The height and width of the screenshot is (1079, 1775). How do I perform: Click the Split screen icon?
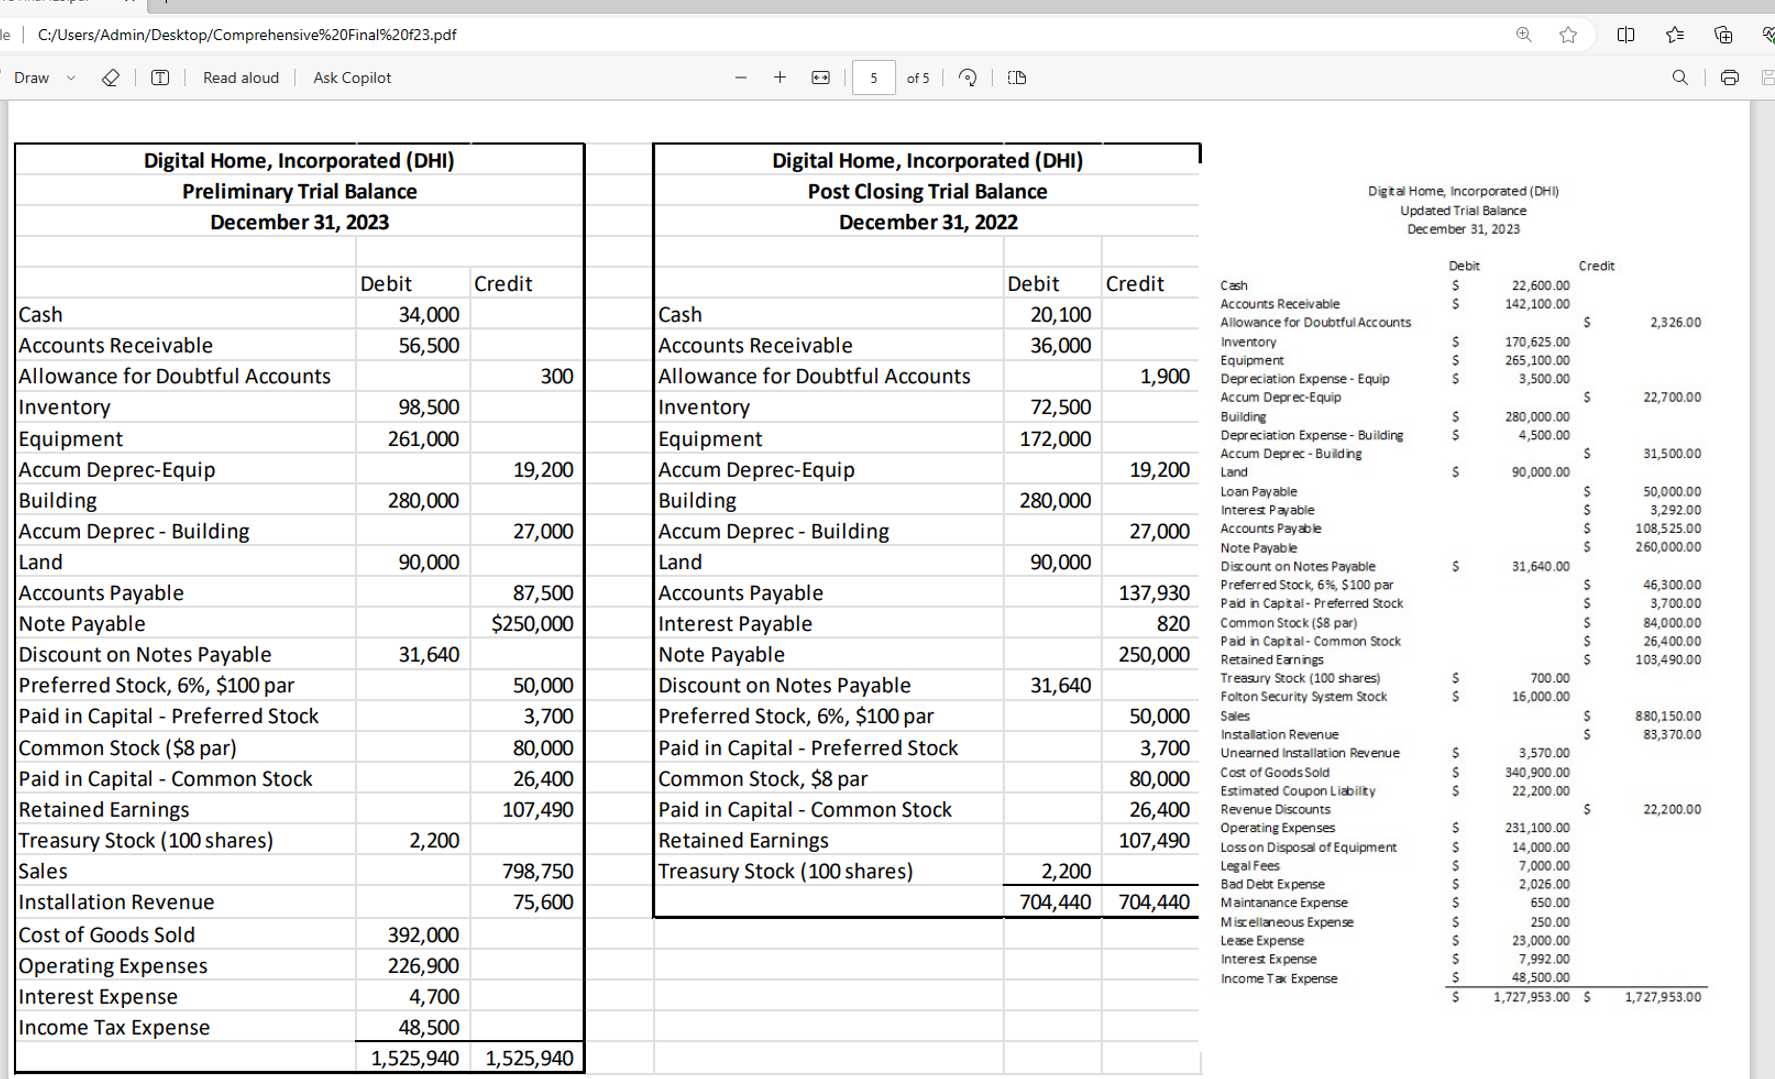[1626, 35]
